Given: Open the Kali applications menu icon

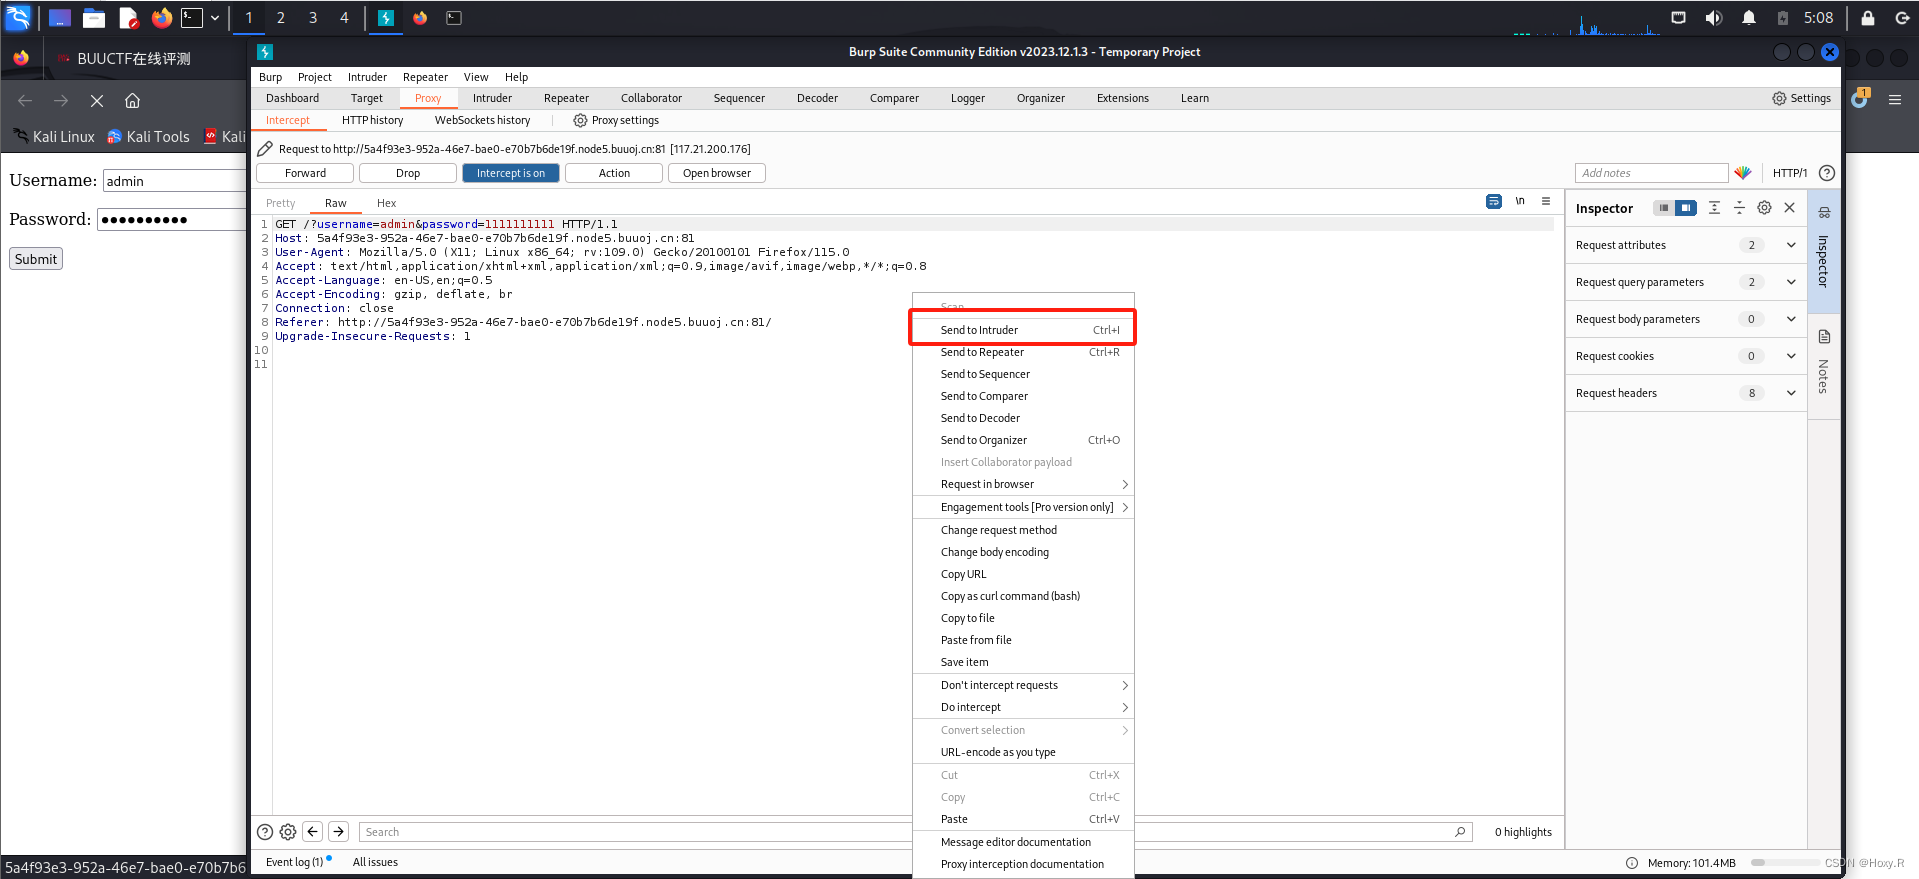Looking at the screenshot, I should 19,17.
